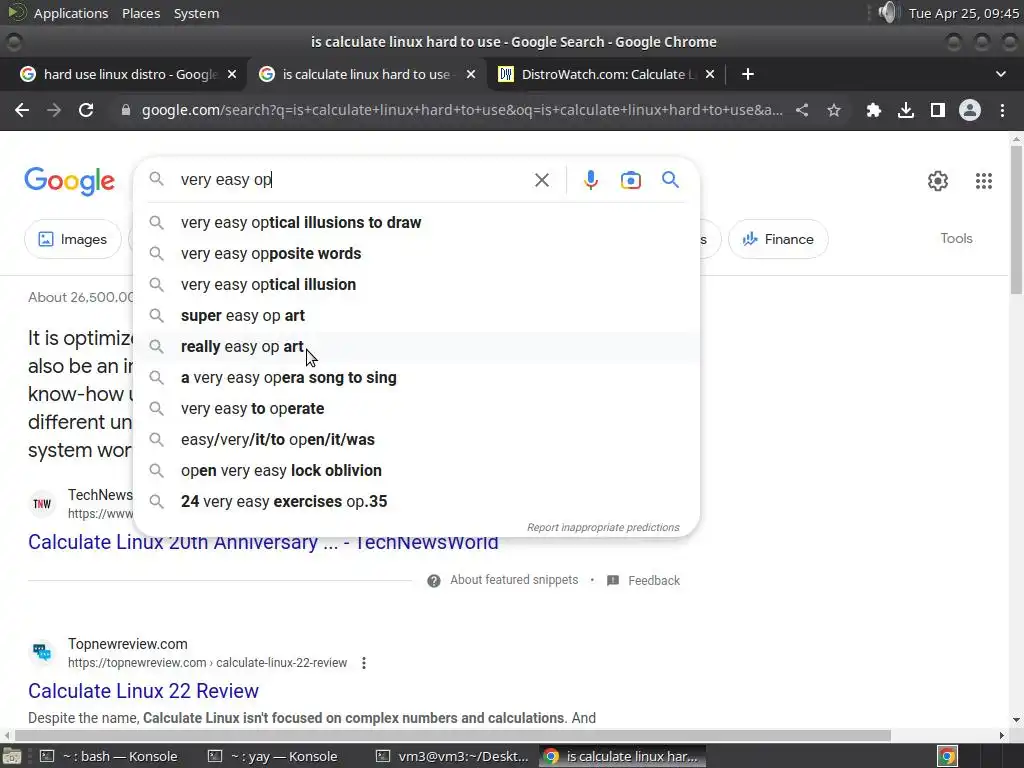Filter results by Images

tap(72, 240)
